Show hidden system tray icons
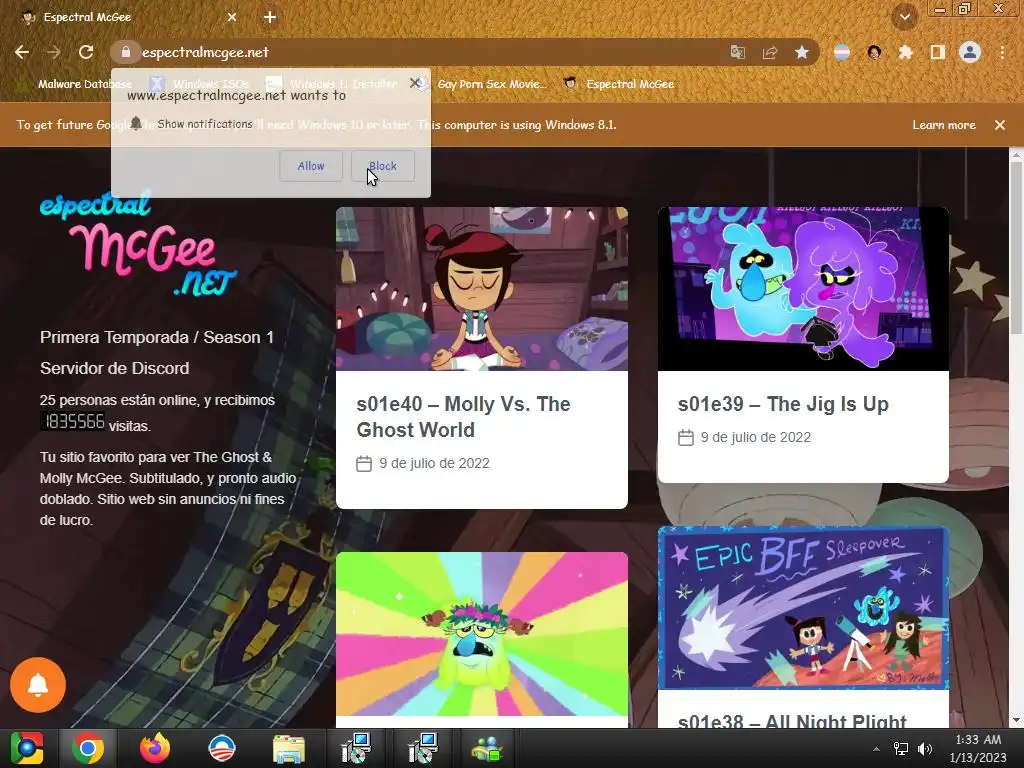This screenshot has width=1024, height=768. click(876, 749)
